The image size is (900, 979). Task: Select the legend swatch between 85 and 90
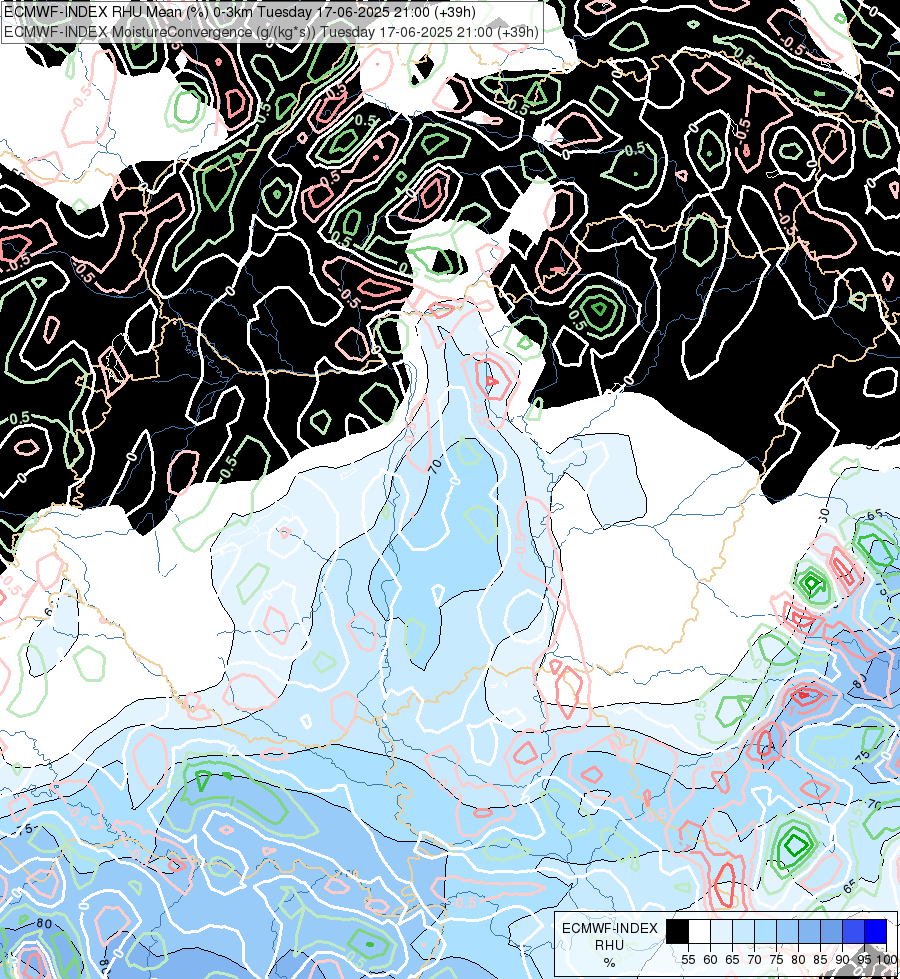tap(831, 931)
